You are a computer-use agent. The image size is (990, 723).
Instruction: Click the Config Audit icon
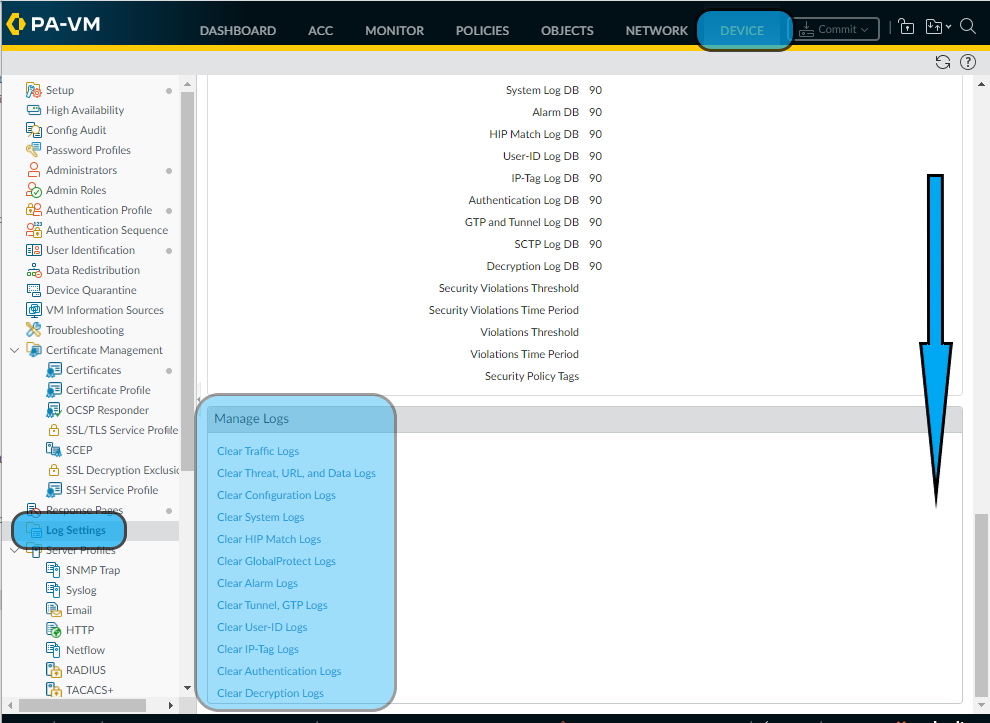[x=33, y=130]
